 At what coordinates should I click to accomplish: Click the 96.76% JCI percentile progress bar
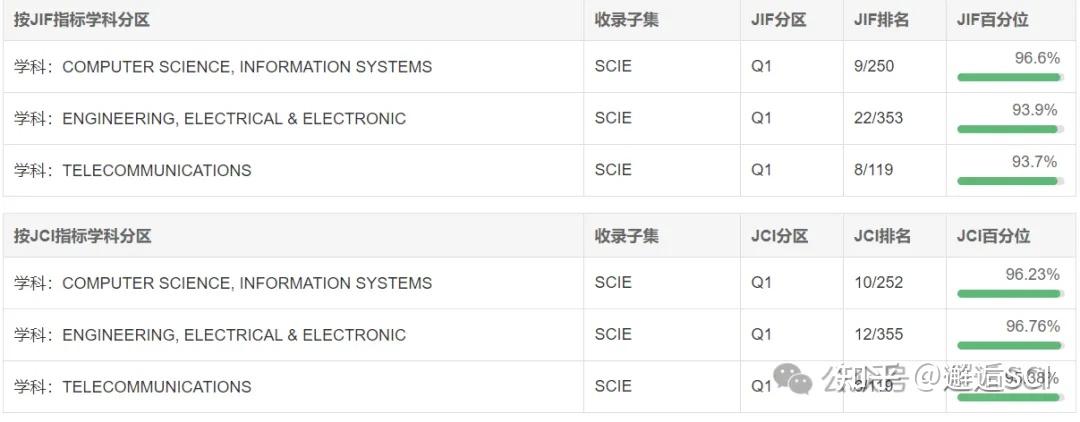point(1008,345)
